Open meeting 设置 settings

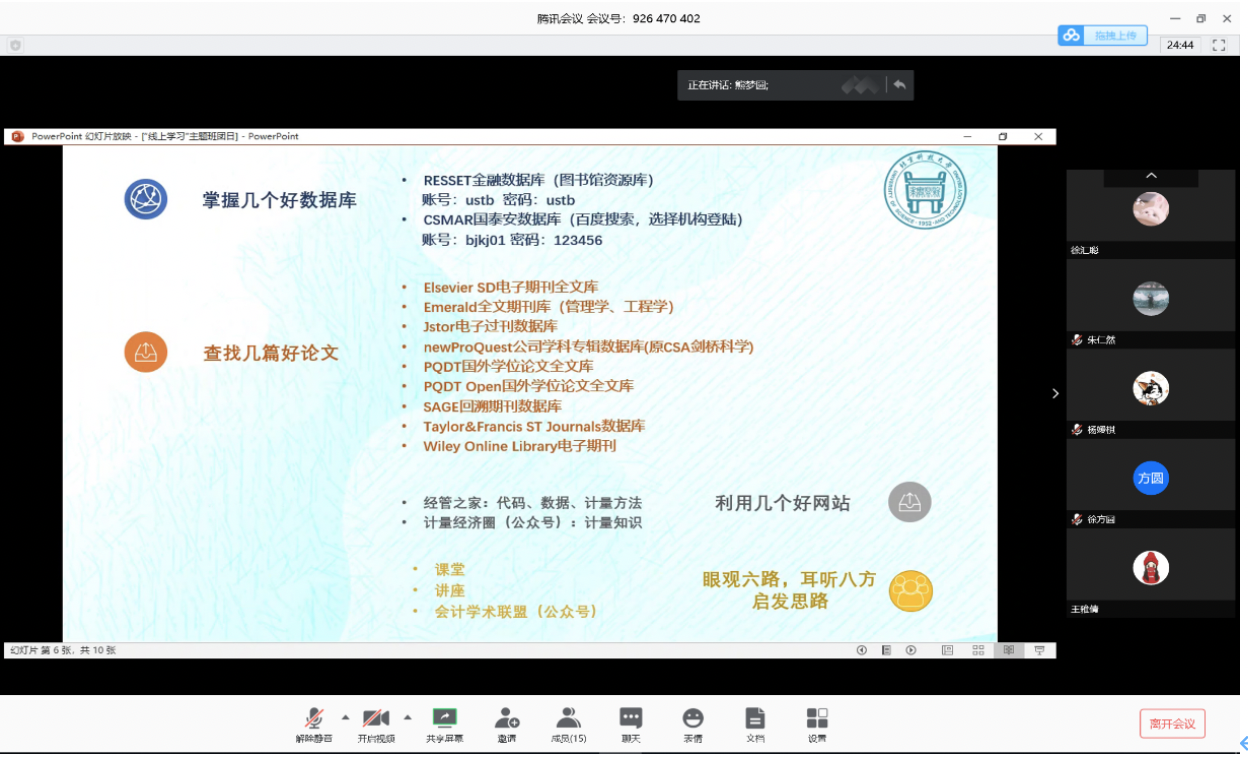[817, 724]
